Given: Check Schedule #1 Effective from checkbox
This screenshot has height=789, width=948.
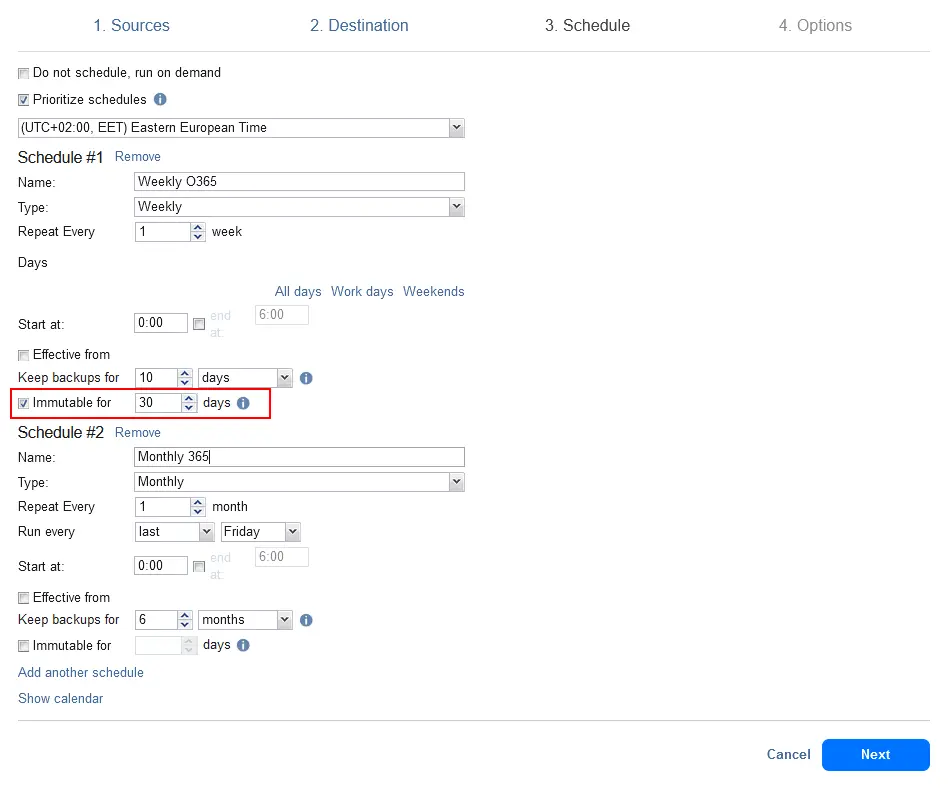Looking at the screenshot, I should (x=24, y=355).
